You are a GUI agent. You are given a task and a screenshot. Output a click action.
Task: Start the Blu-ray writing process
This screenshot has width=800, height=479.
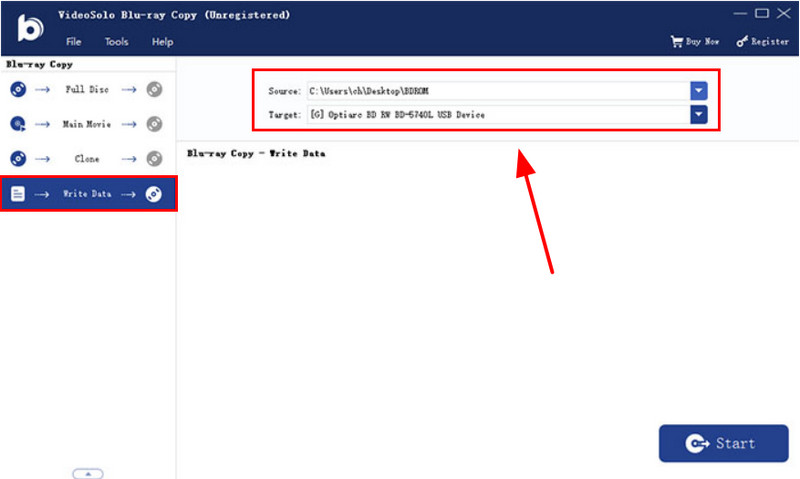click(723, 443)
